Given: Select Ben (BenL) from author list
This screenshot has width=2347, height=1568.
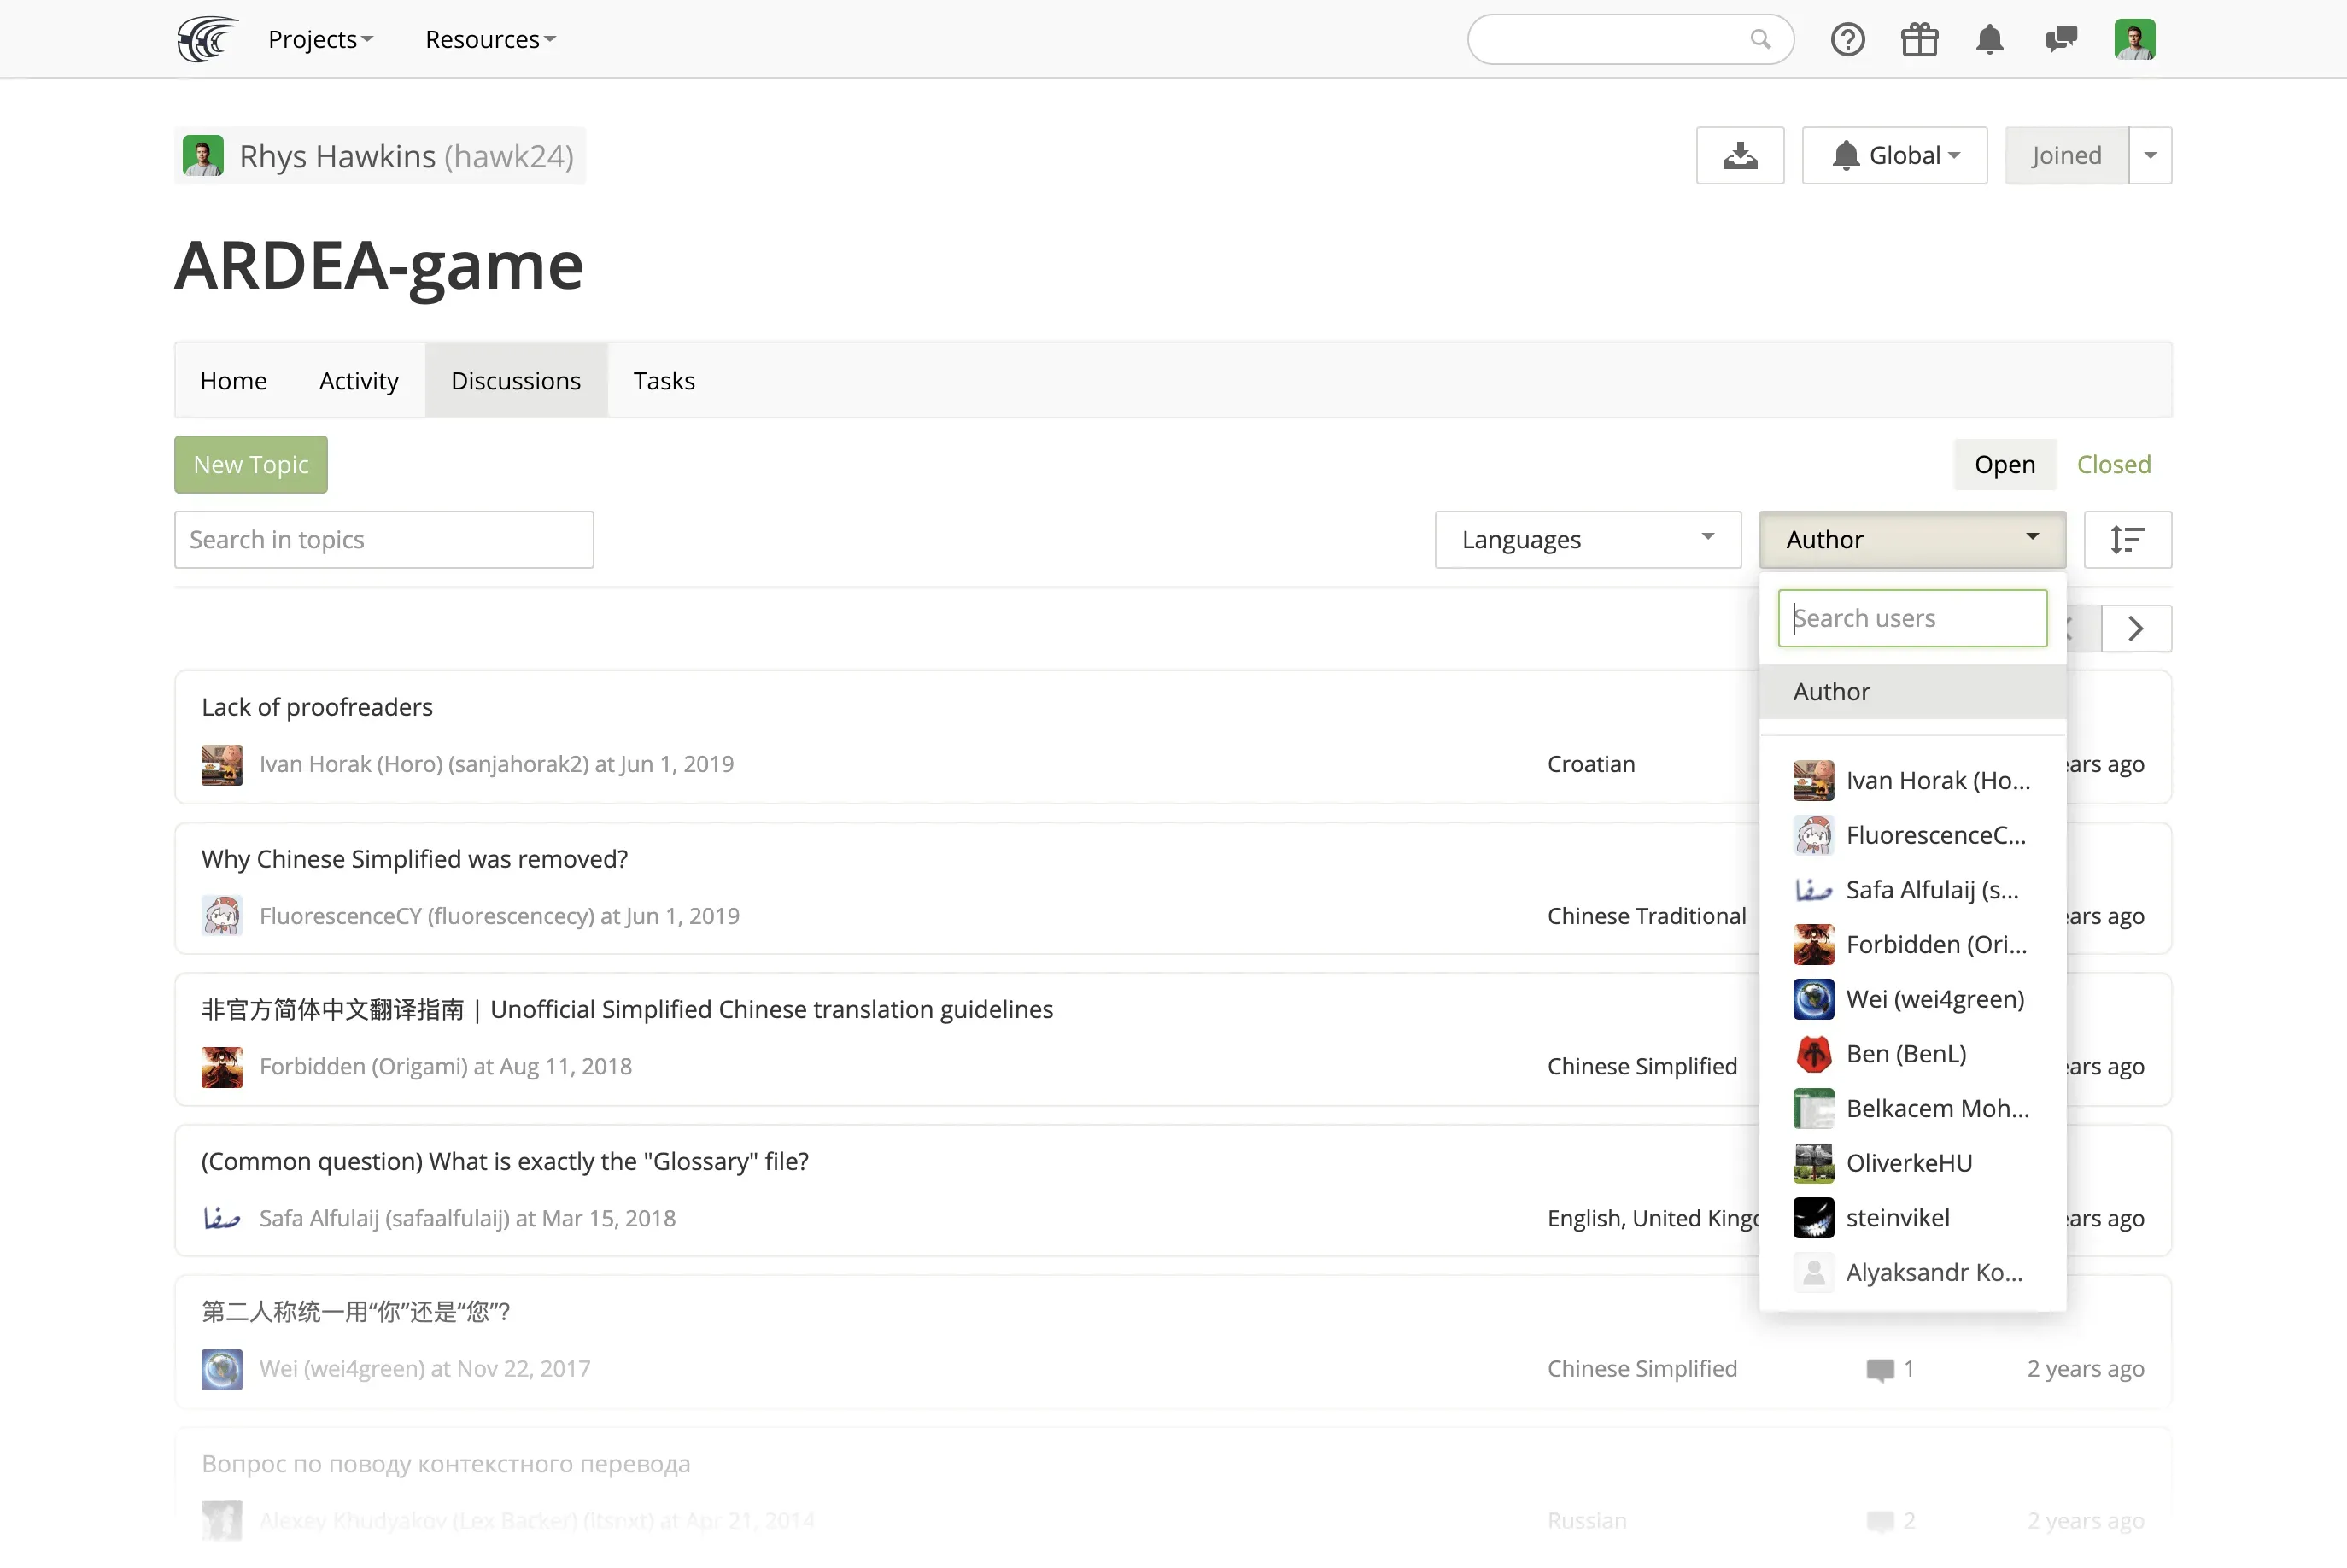Looking at the screenshot, I should [1905, 1053].
